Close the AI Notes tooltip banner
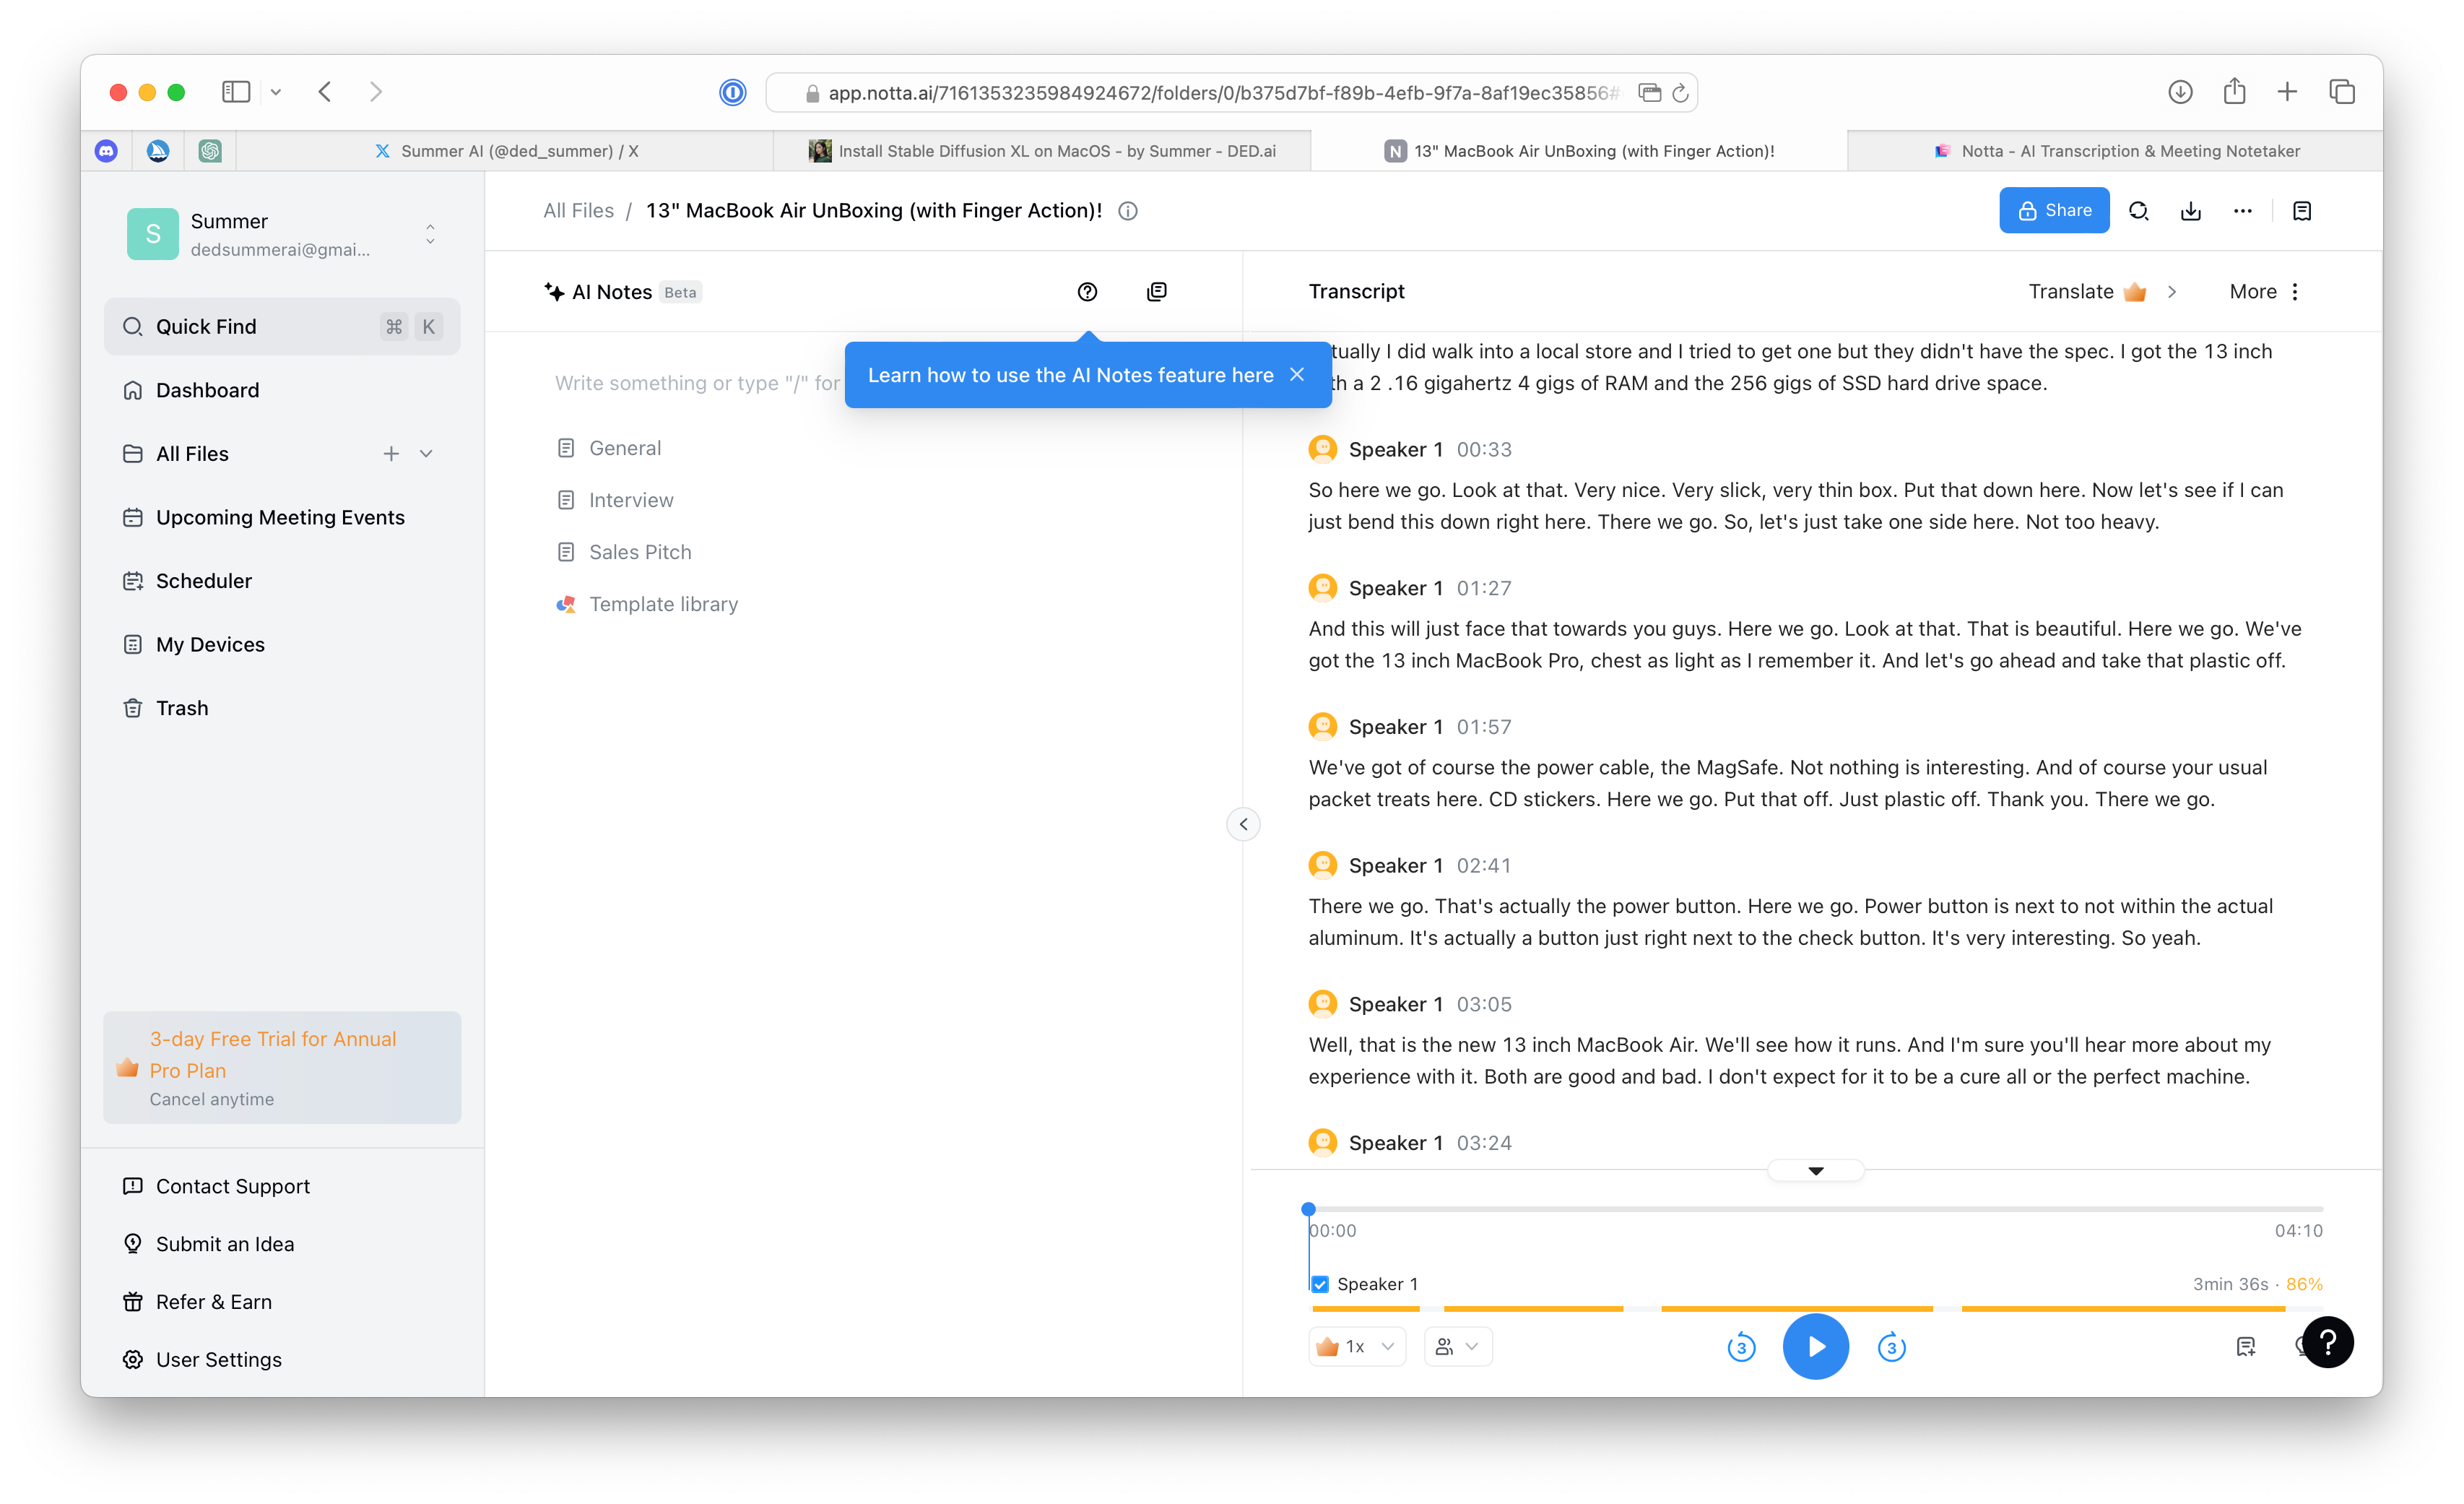 tap(1297, 375)
